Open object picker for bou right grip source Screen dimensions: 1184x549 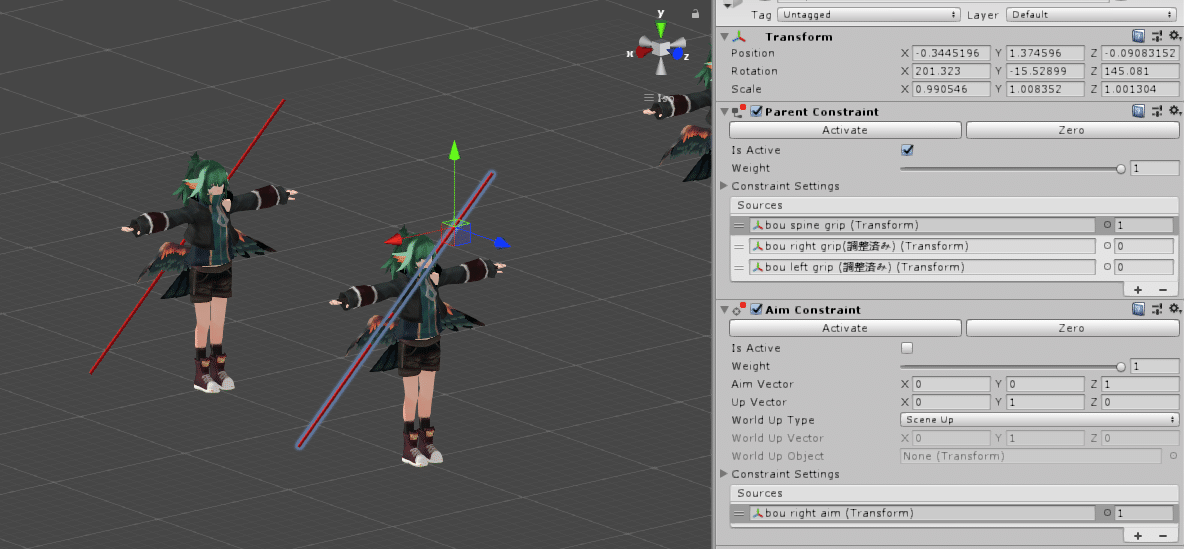[x=1107, y=246]
